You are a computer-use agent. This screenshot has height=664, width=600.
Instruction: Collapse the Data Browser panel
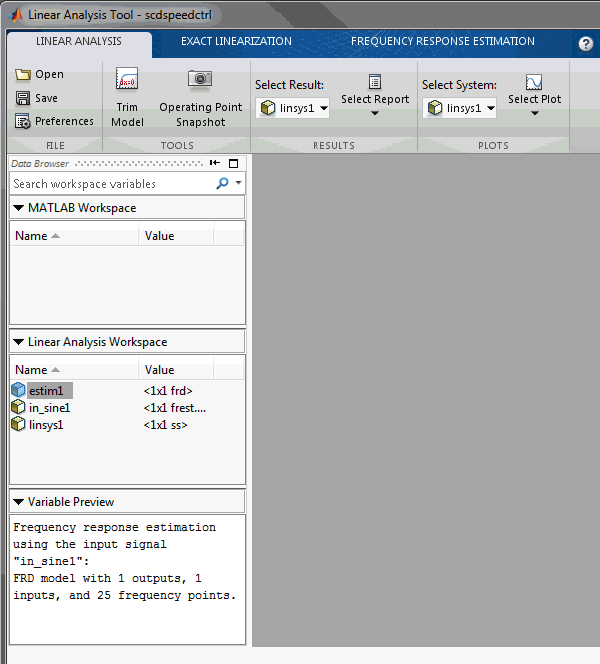pos(214,163)
